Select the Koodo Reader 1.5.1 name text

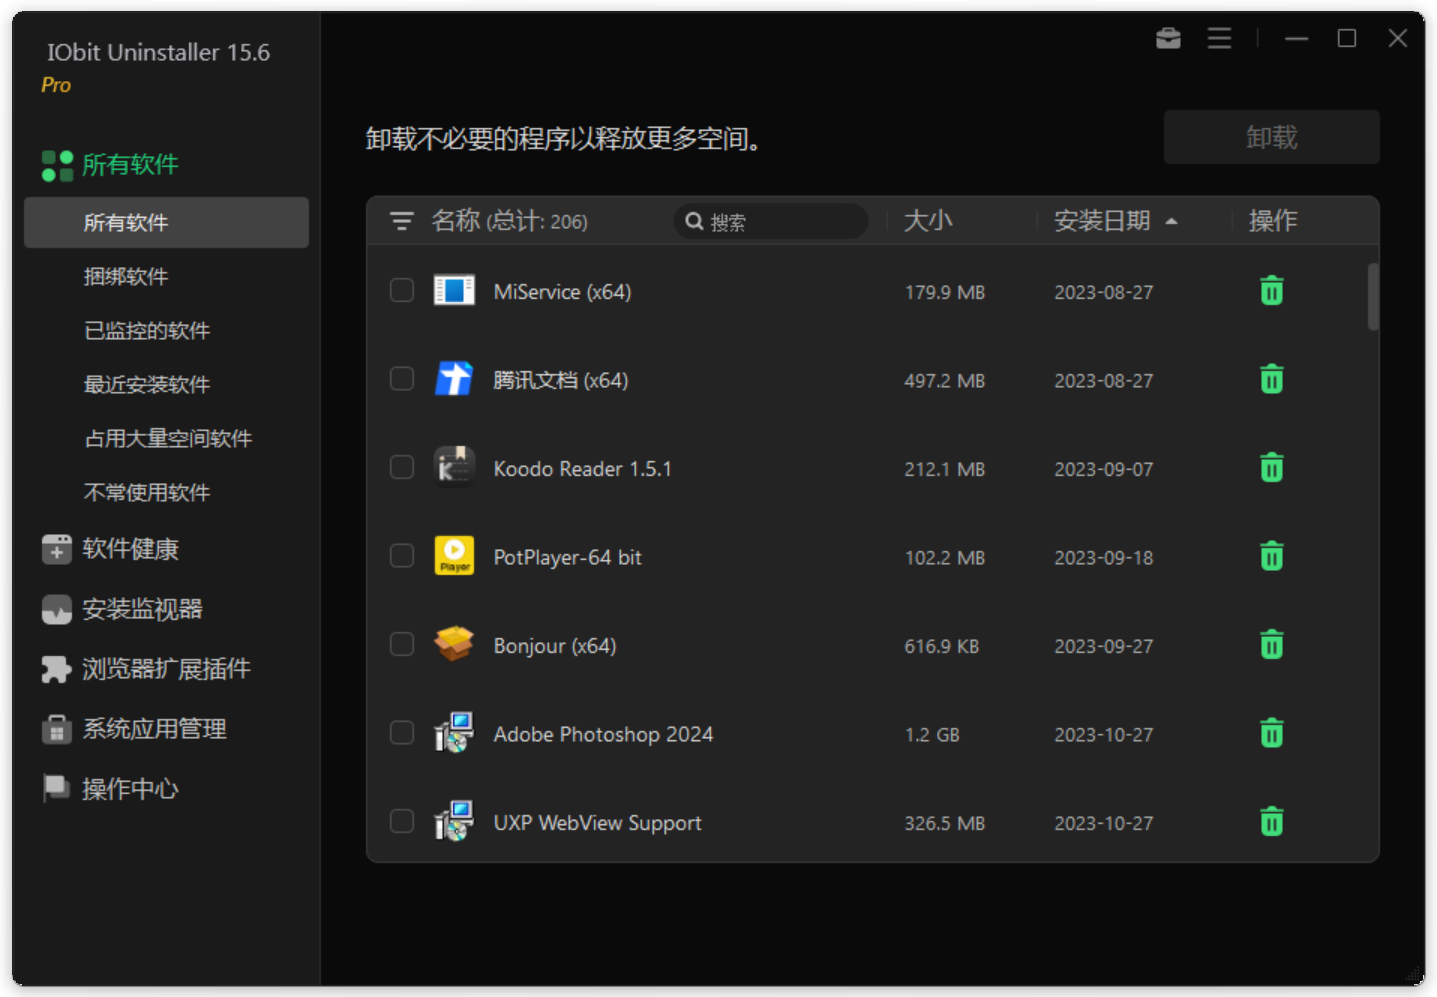pos(582,468)
